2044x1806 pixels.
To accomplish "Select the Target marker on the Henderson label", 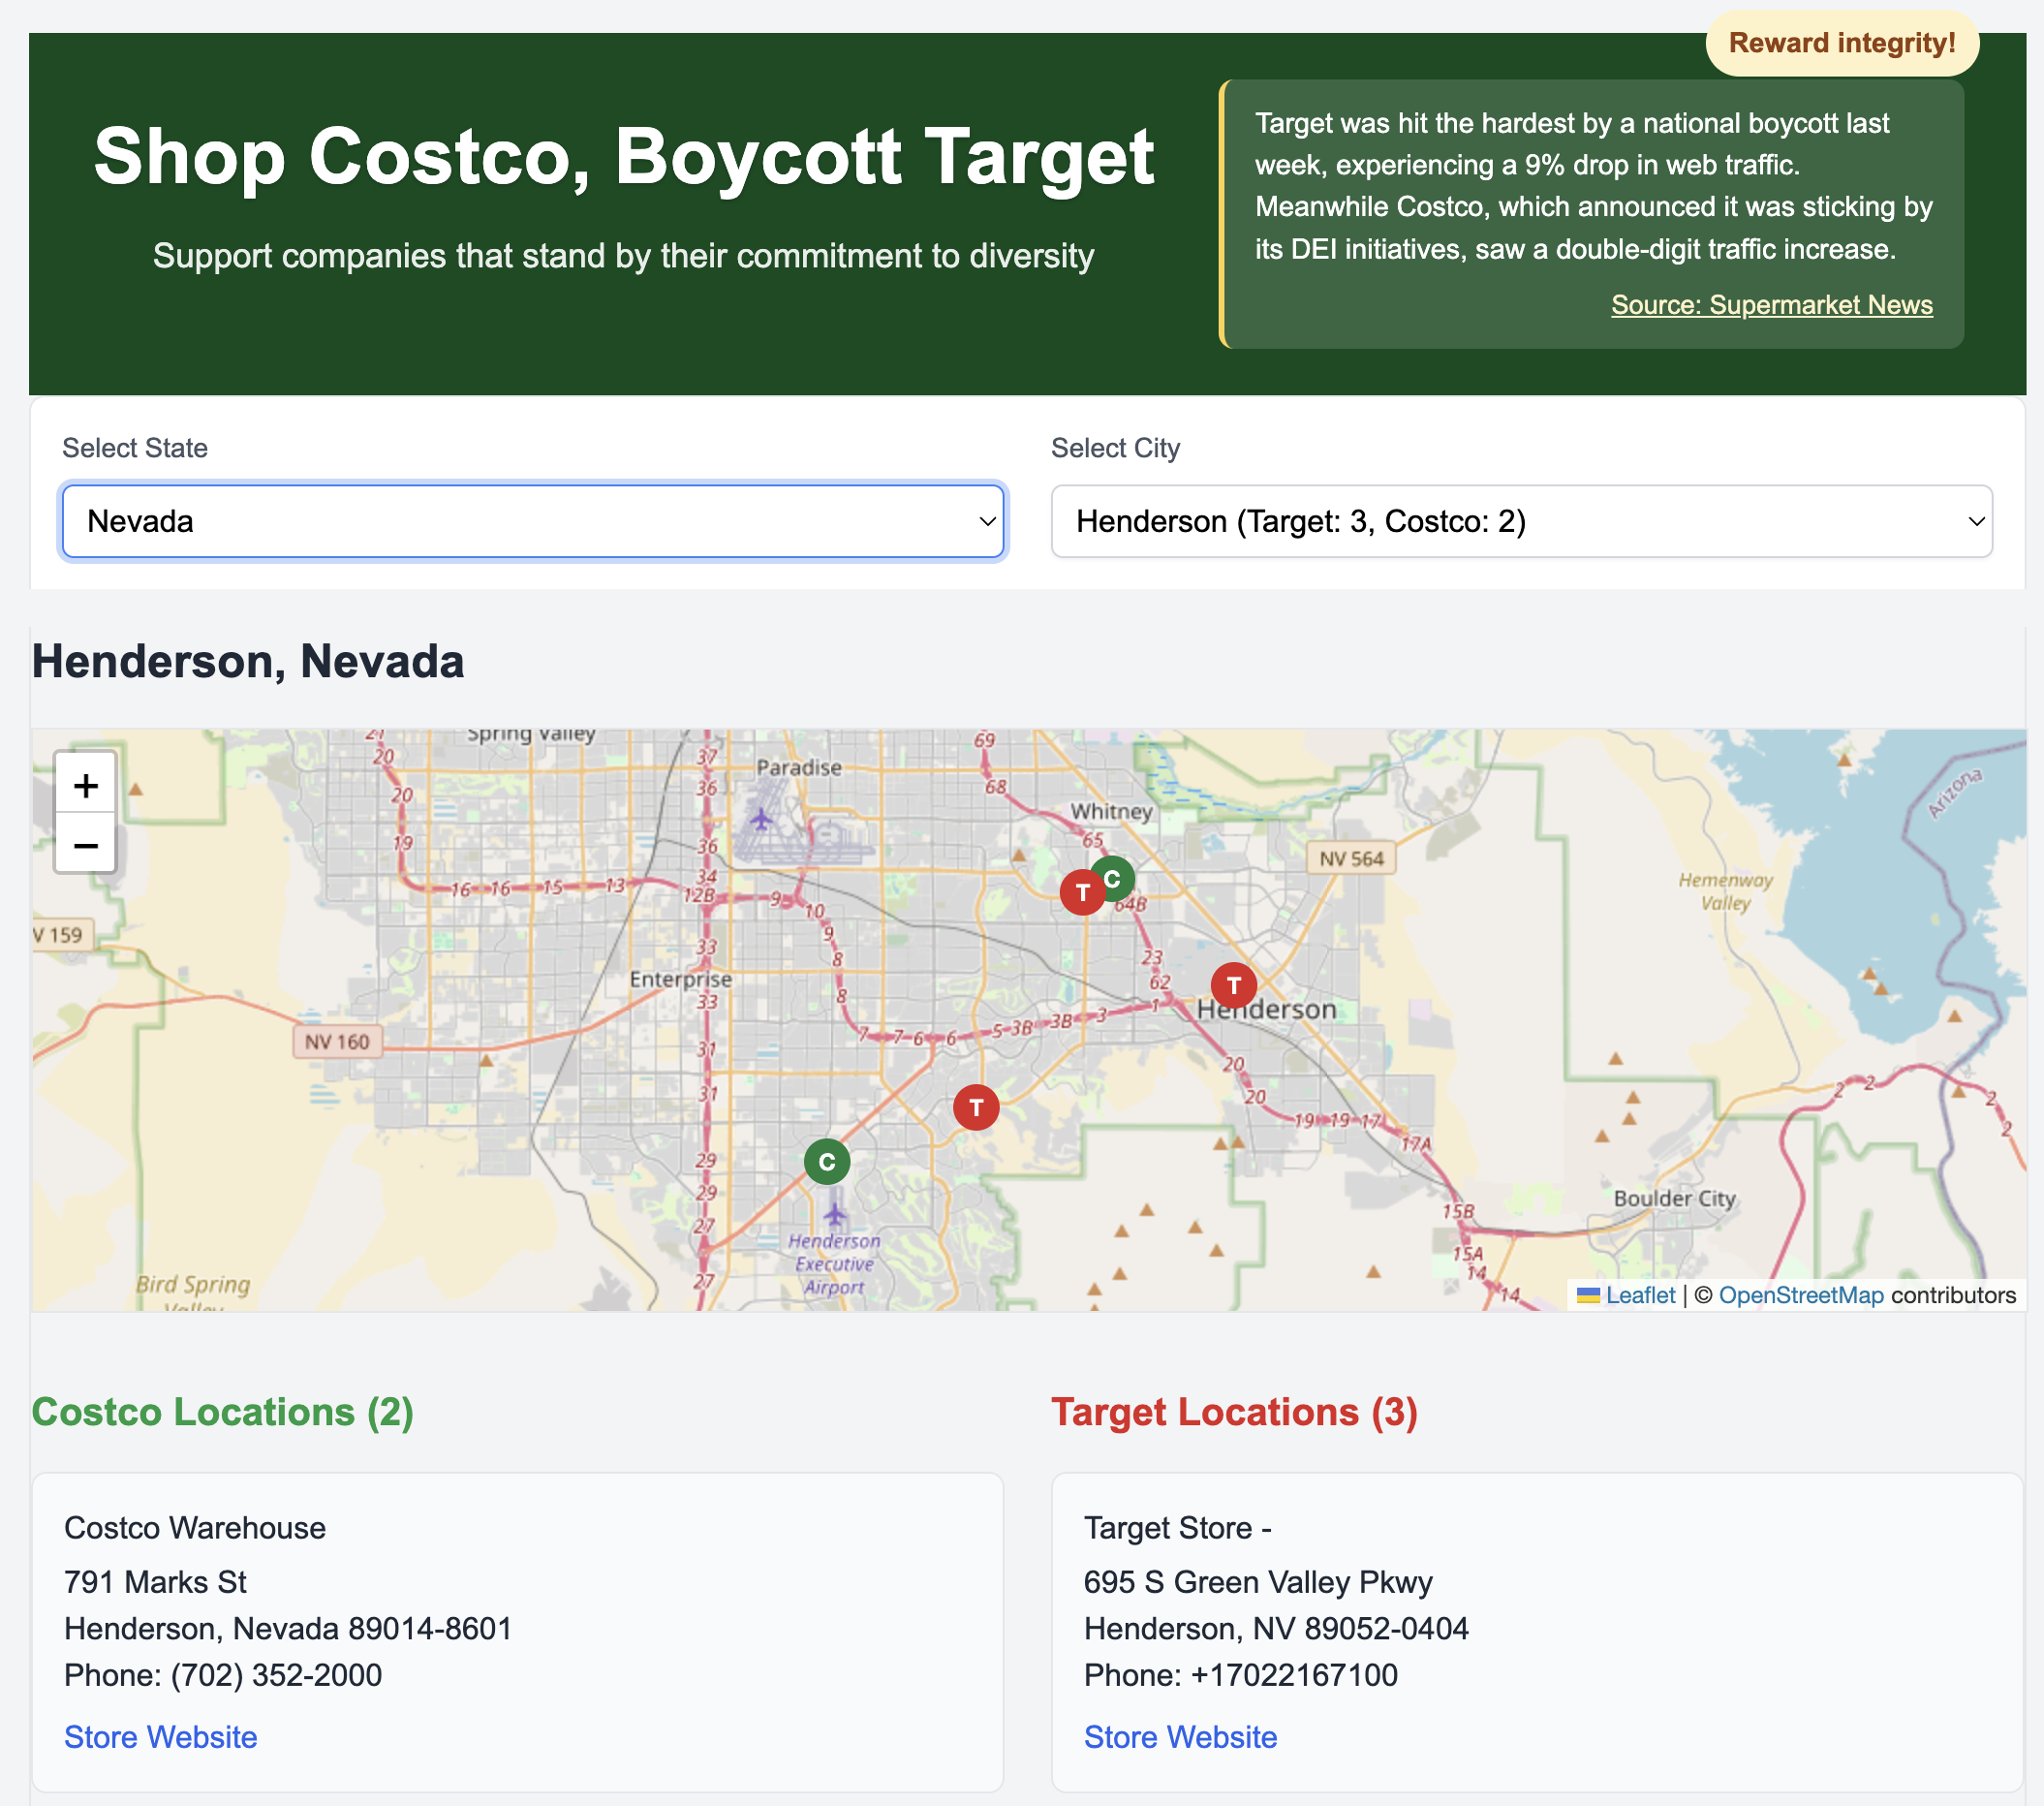I will click(x=1234, y=985).
